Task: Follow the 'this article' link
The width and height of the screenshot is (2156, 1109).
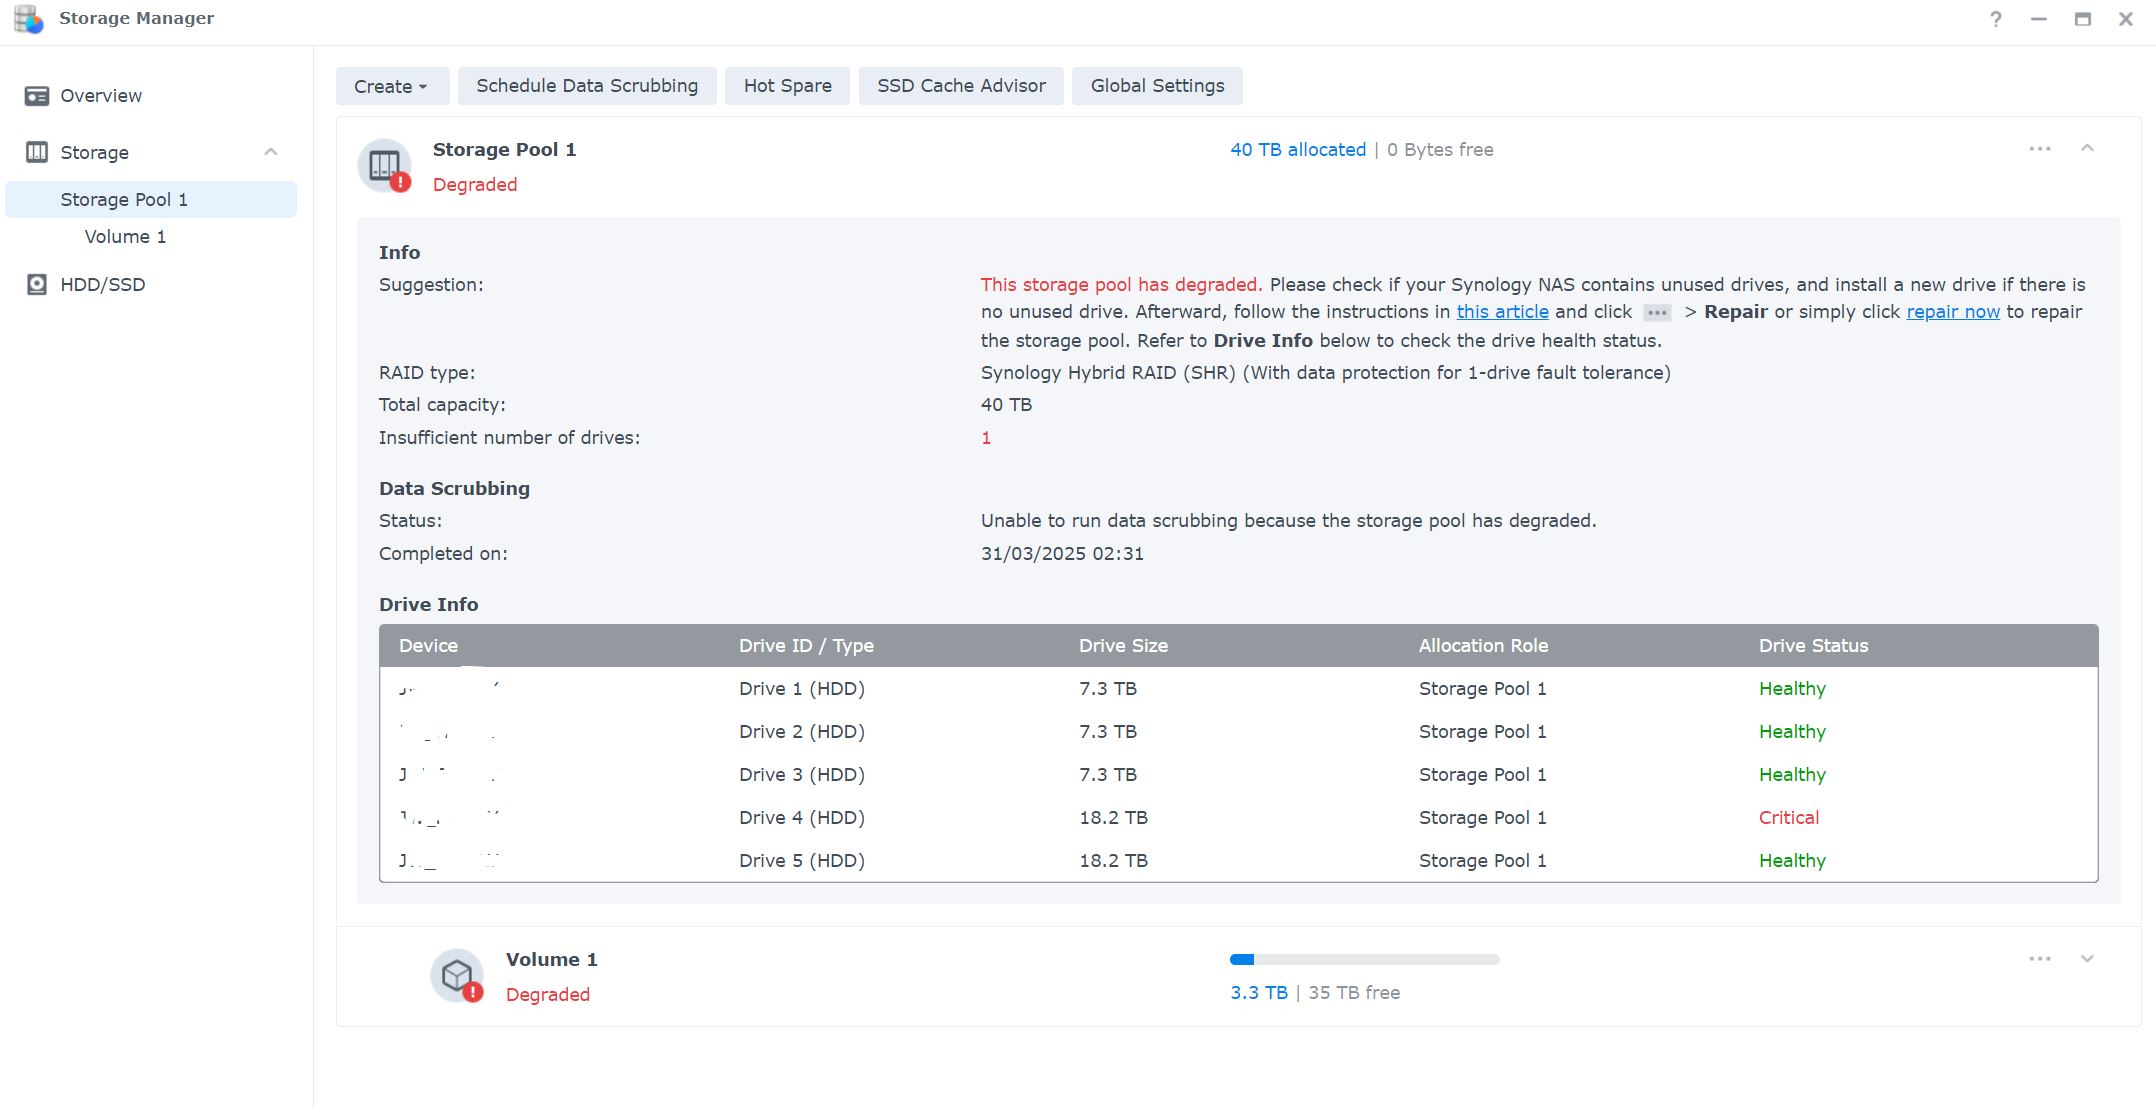Action: coord(1502,312)
